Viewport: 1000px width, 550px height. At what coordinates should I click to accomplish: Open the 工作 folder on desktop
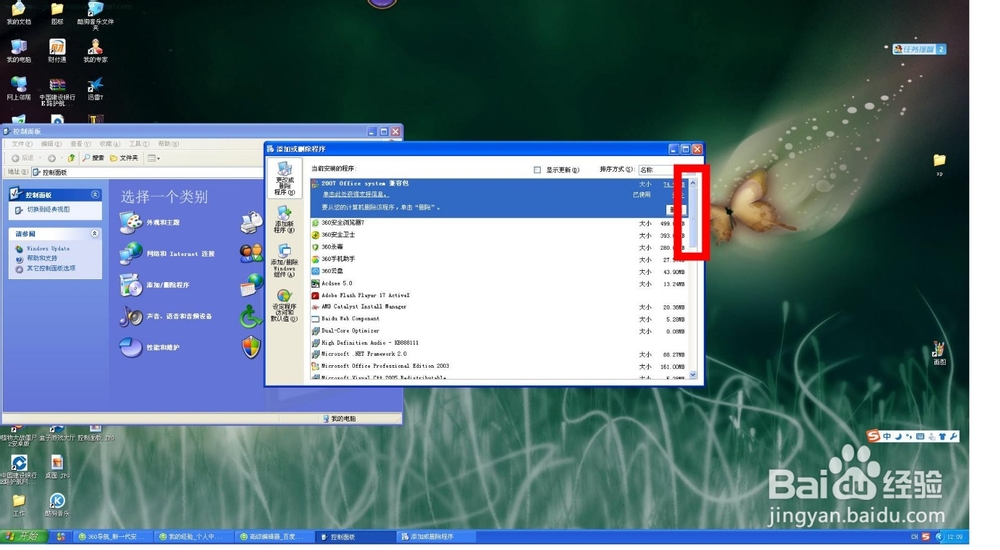point(18,505)
